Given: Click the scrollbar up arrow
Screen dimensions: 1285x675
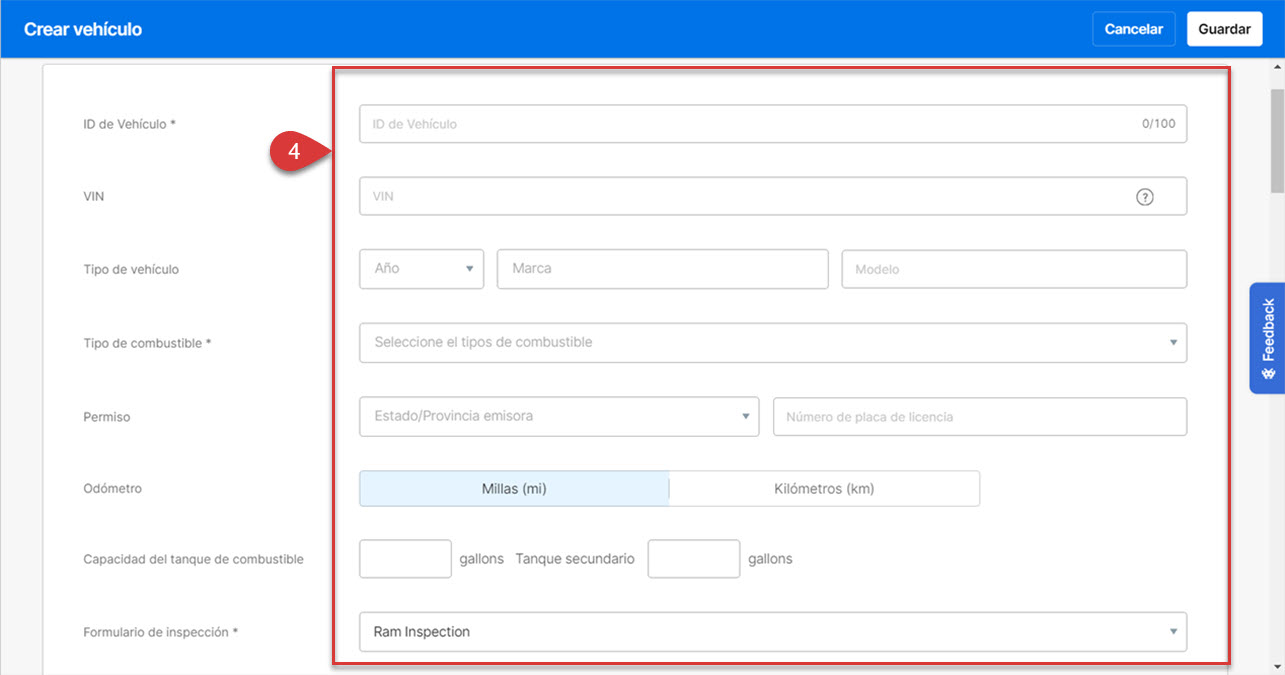Looking at the screenshot, I should tap(1277, 67).
